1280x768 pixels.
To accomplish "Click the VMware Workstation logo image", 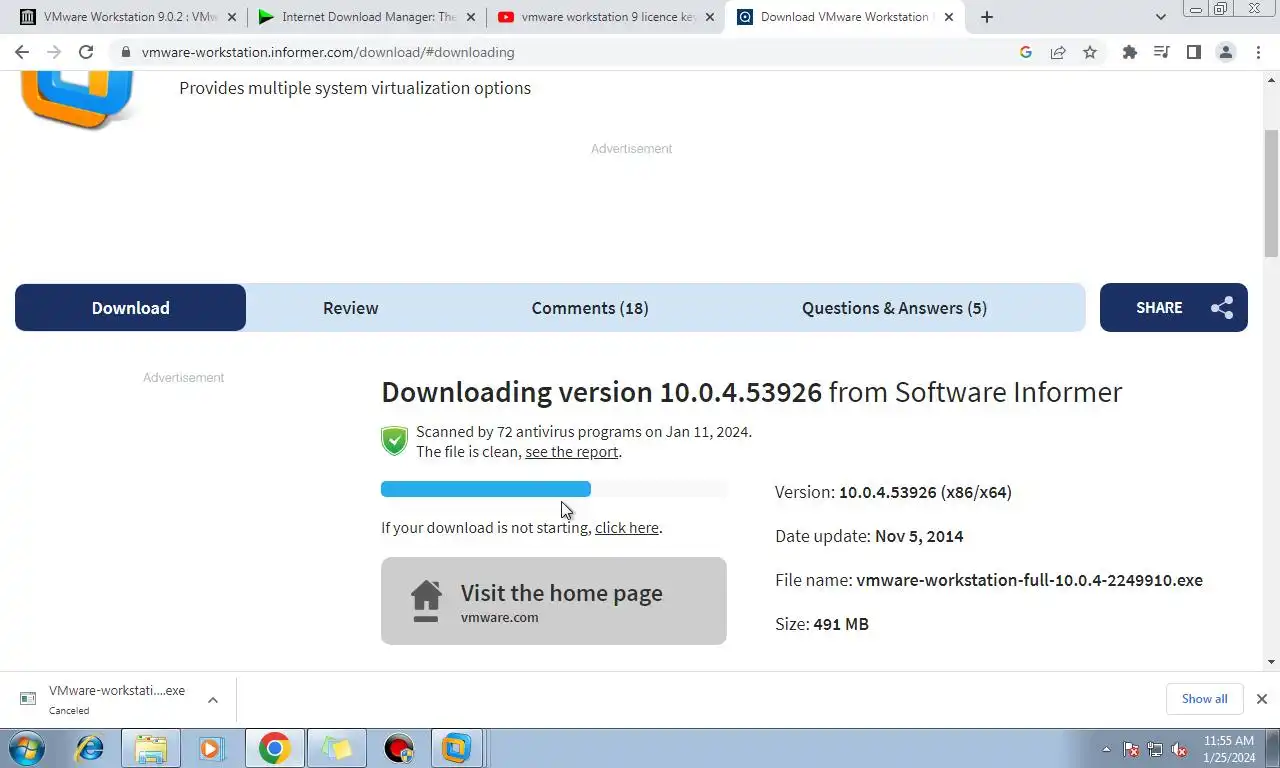I will [x=78, y=98].
